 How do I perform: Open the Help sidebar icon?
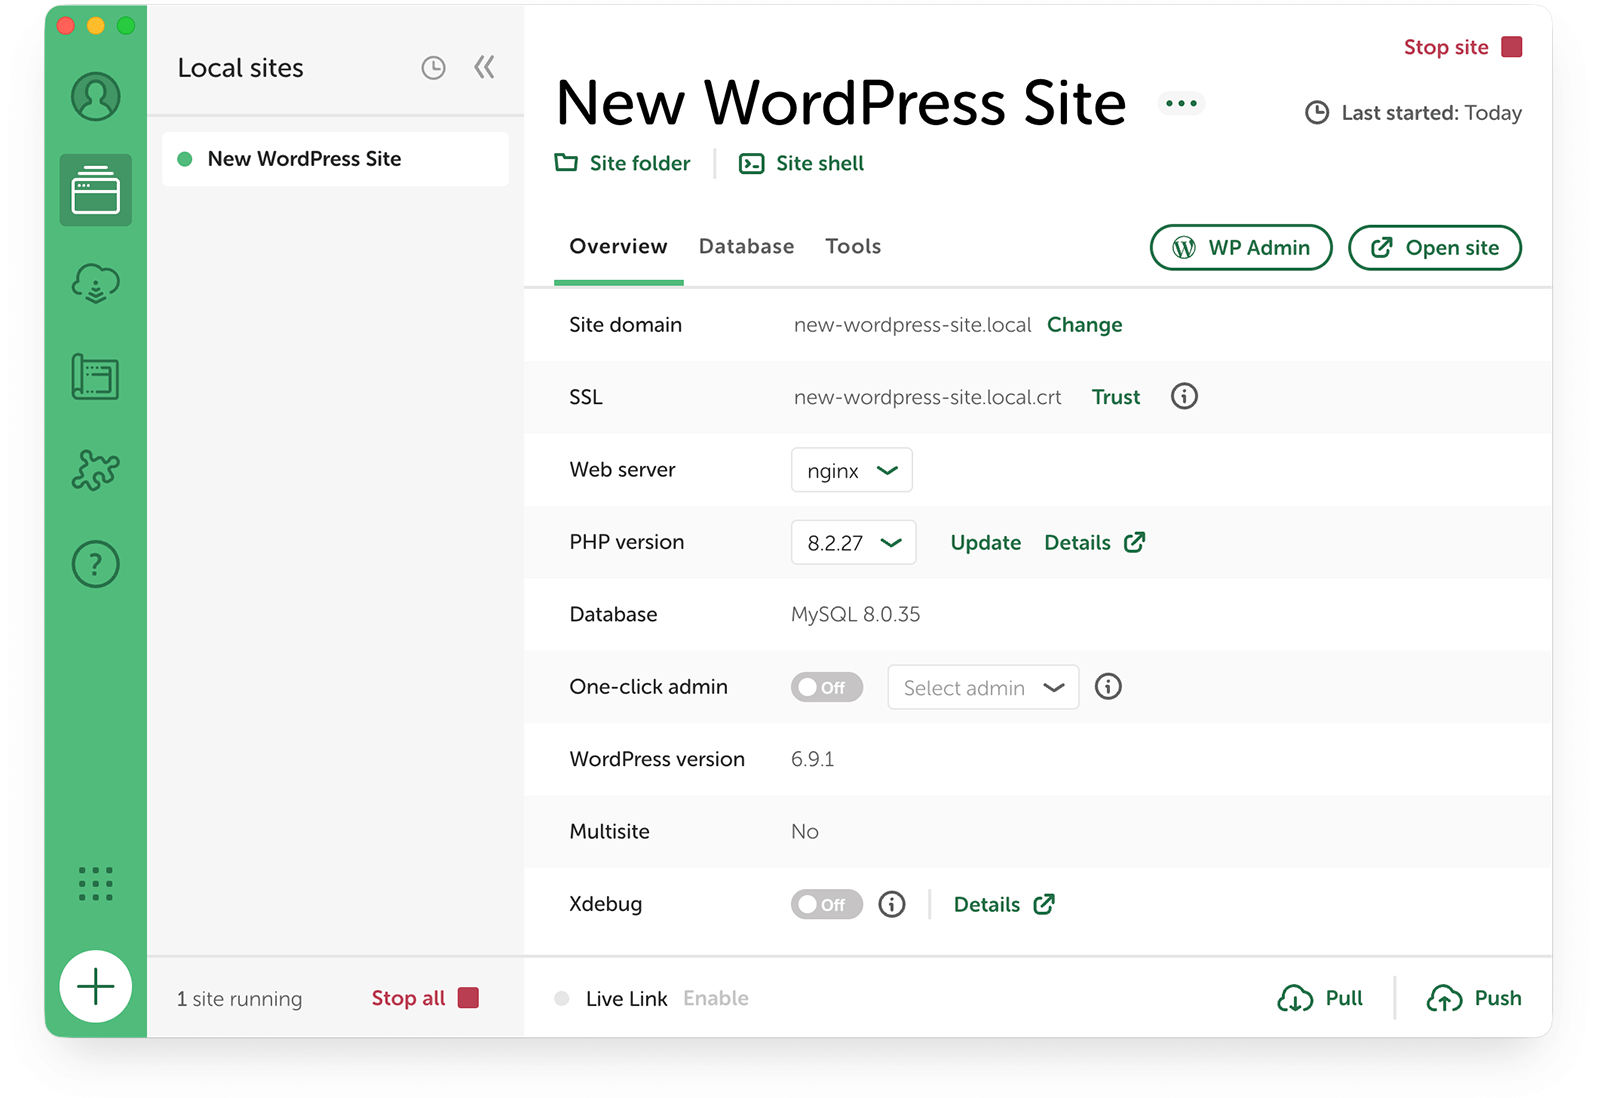[x=95, y=563]
